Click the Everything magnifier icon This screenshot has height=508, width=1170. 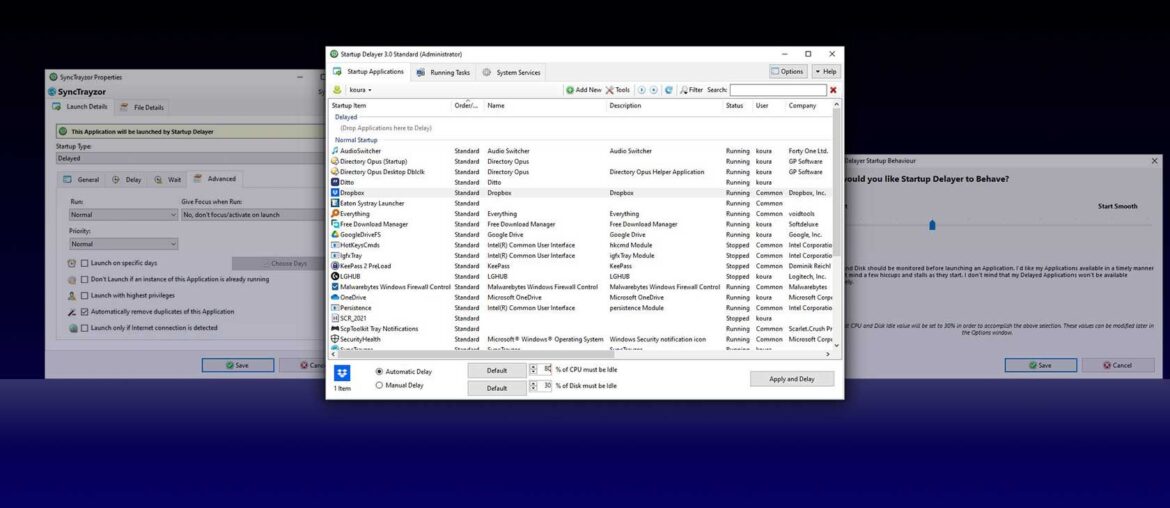click(x=335, y=213)
